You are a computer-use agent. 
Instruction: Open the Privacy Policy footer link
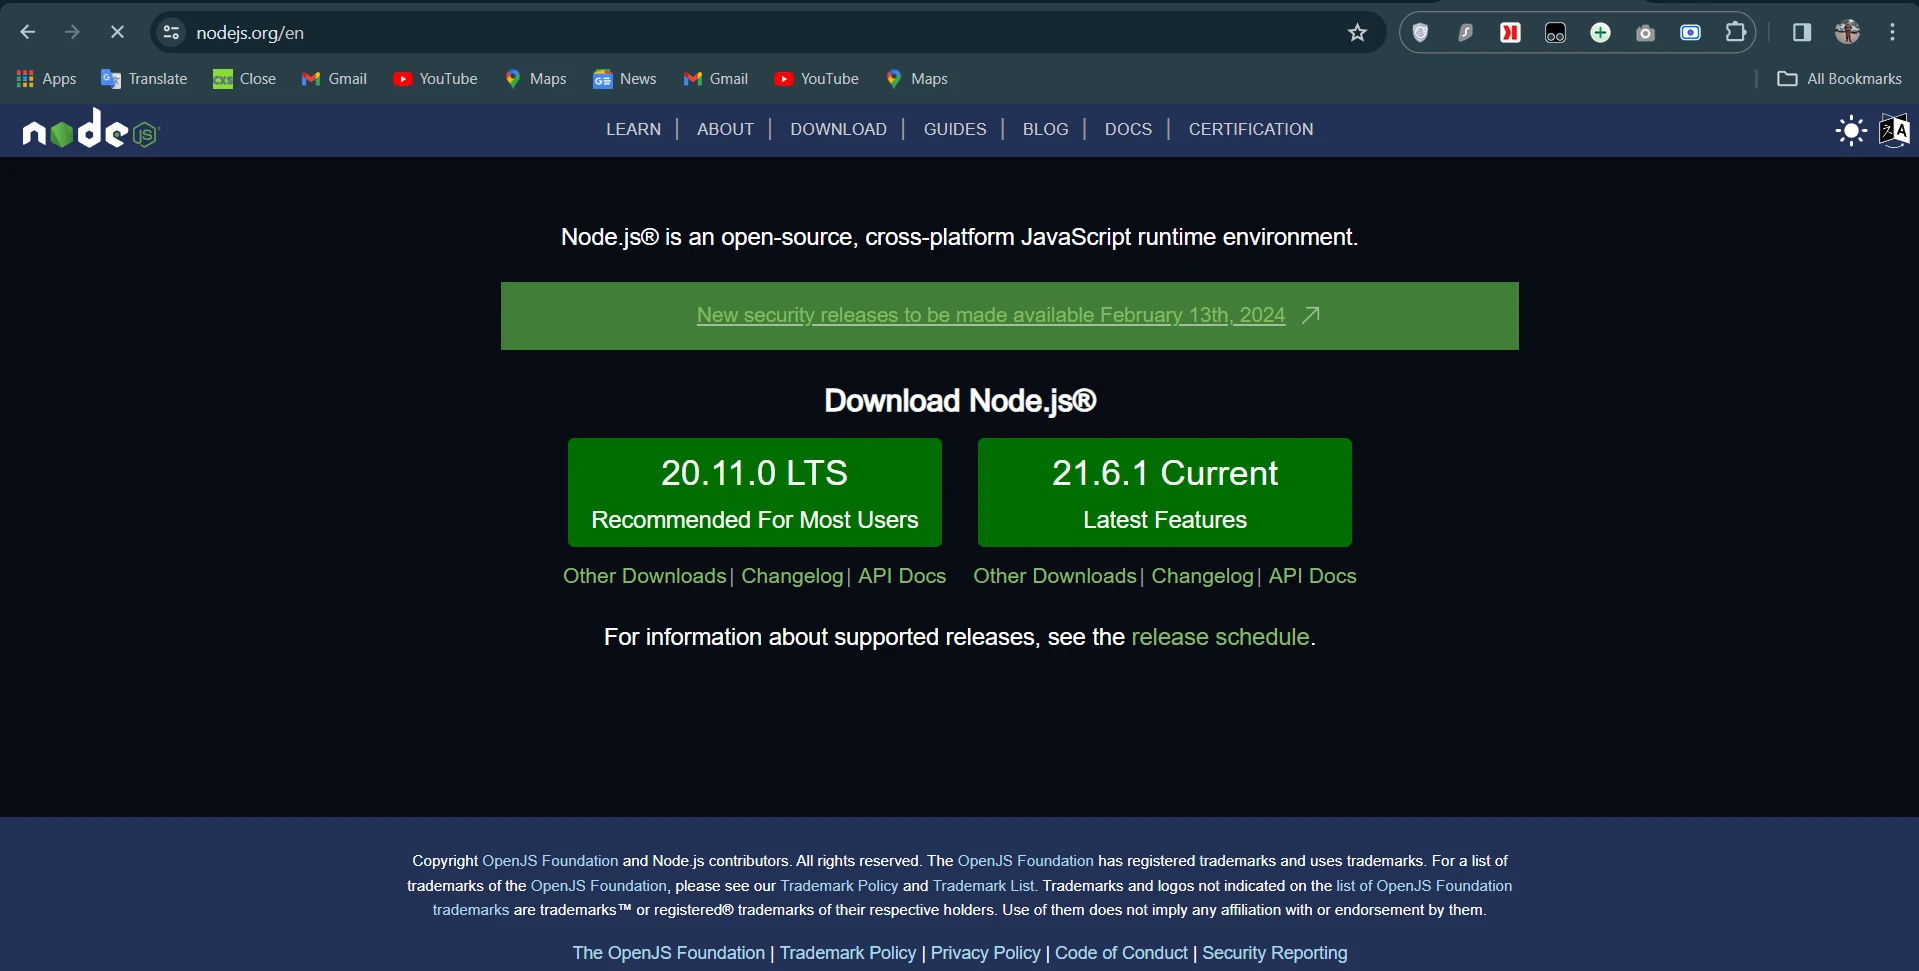point(985,953)
